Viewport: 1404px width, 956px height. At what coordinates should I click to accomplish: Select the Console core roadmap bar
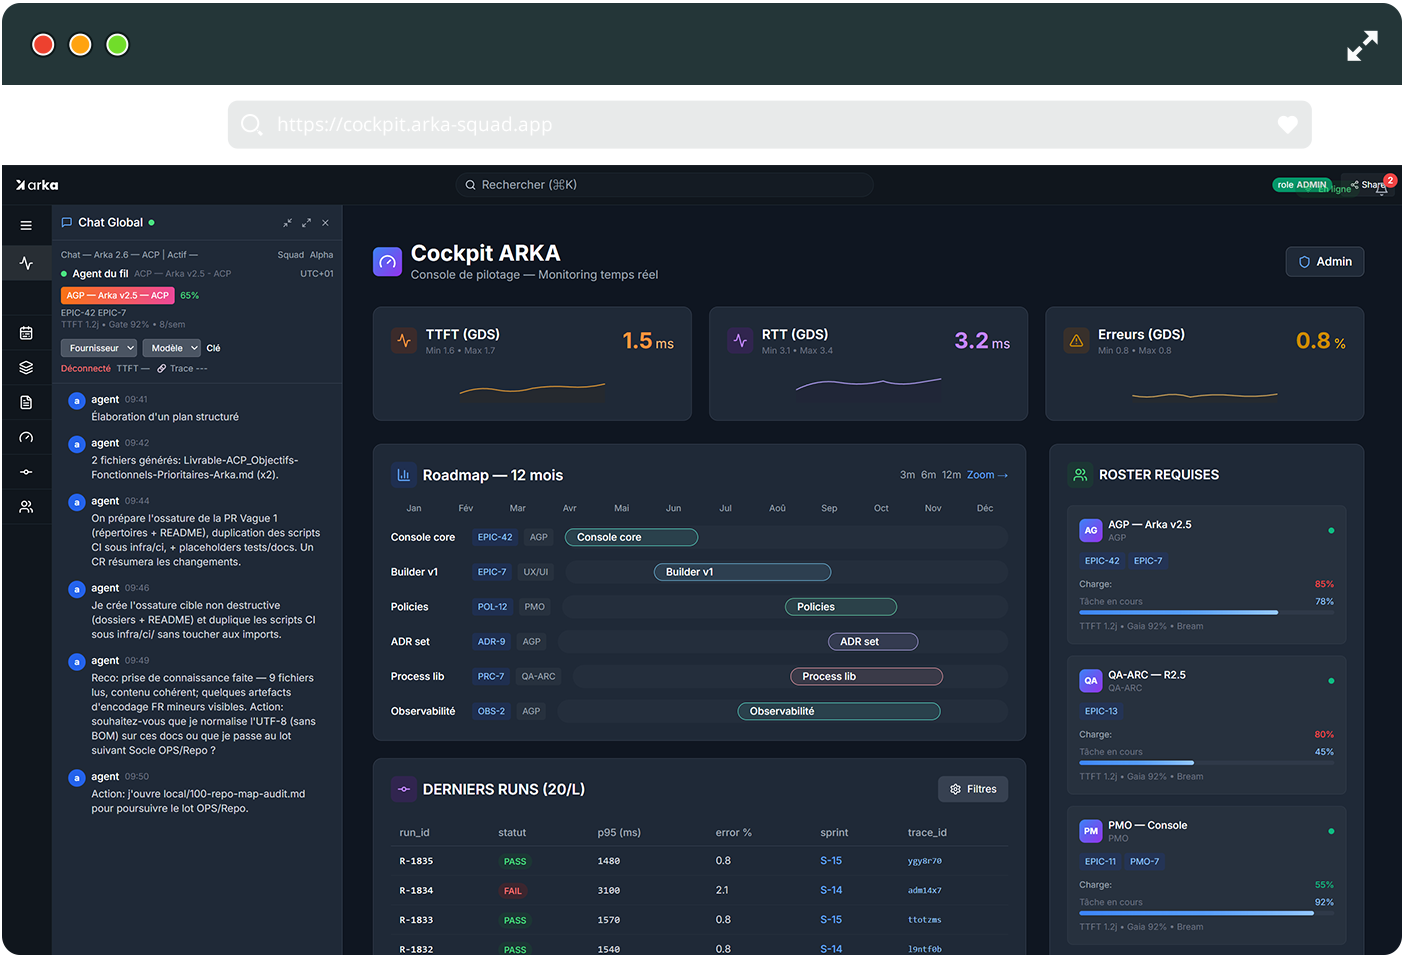click(x=631, y=537)
